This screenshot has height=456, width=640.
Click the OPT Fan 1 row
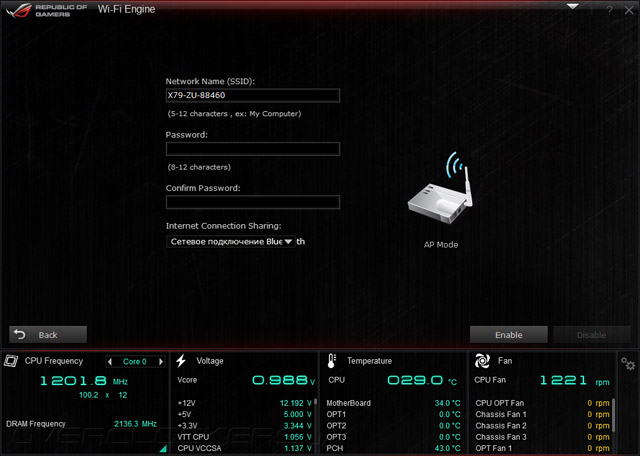click(x=542, y=448)
